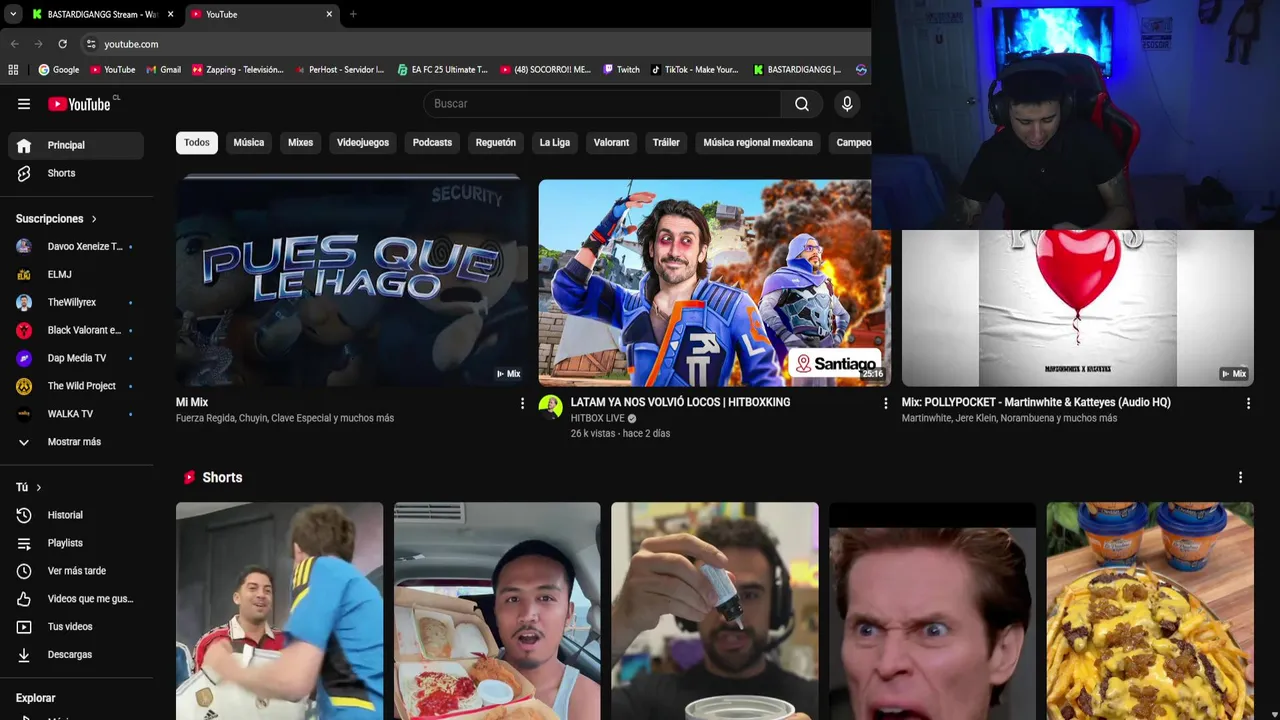
Task: Click the Buscar search field
Action: tap(603, 104)
